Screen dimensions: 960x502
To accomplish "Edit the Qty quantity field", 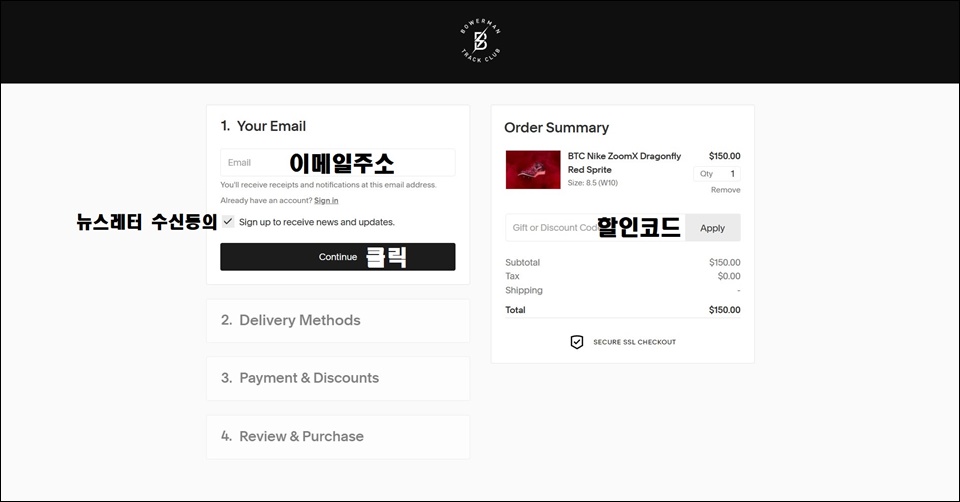I will (x=717, y=174).
